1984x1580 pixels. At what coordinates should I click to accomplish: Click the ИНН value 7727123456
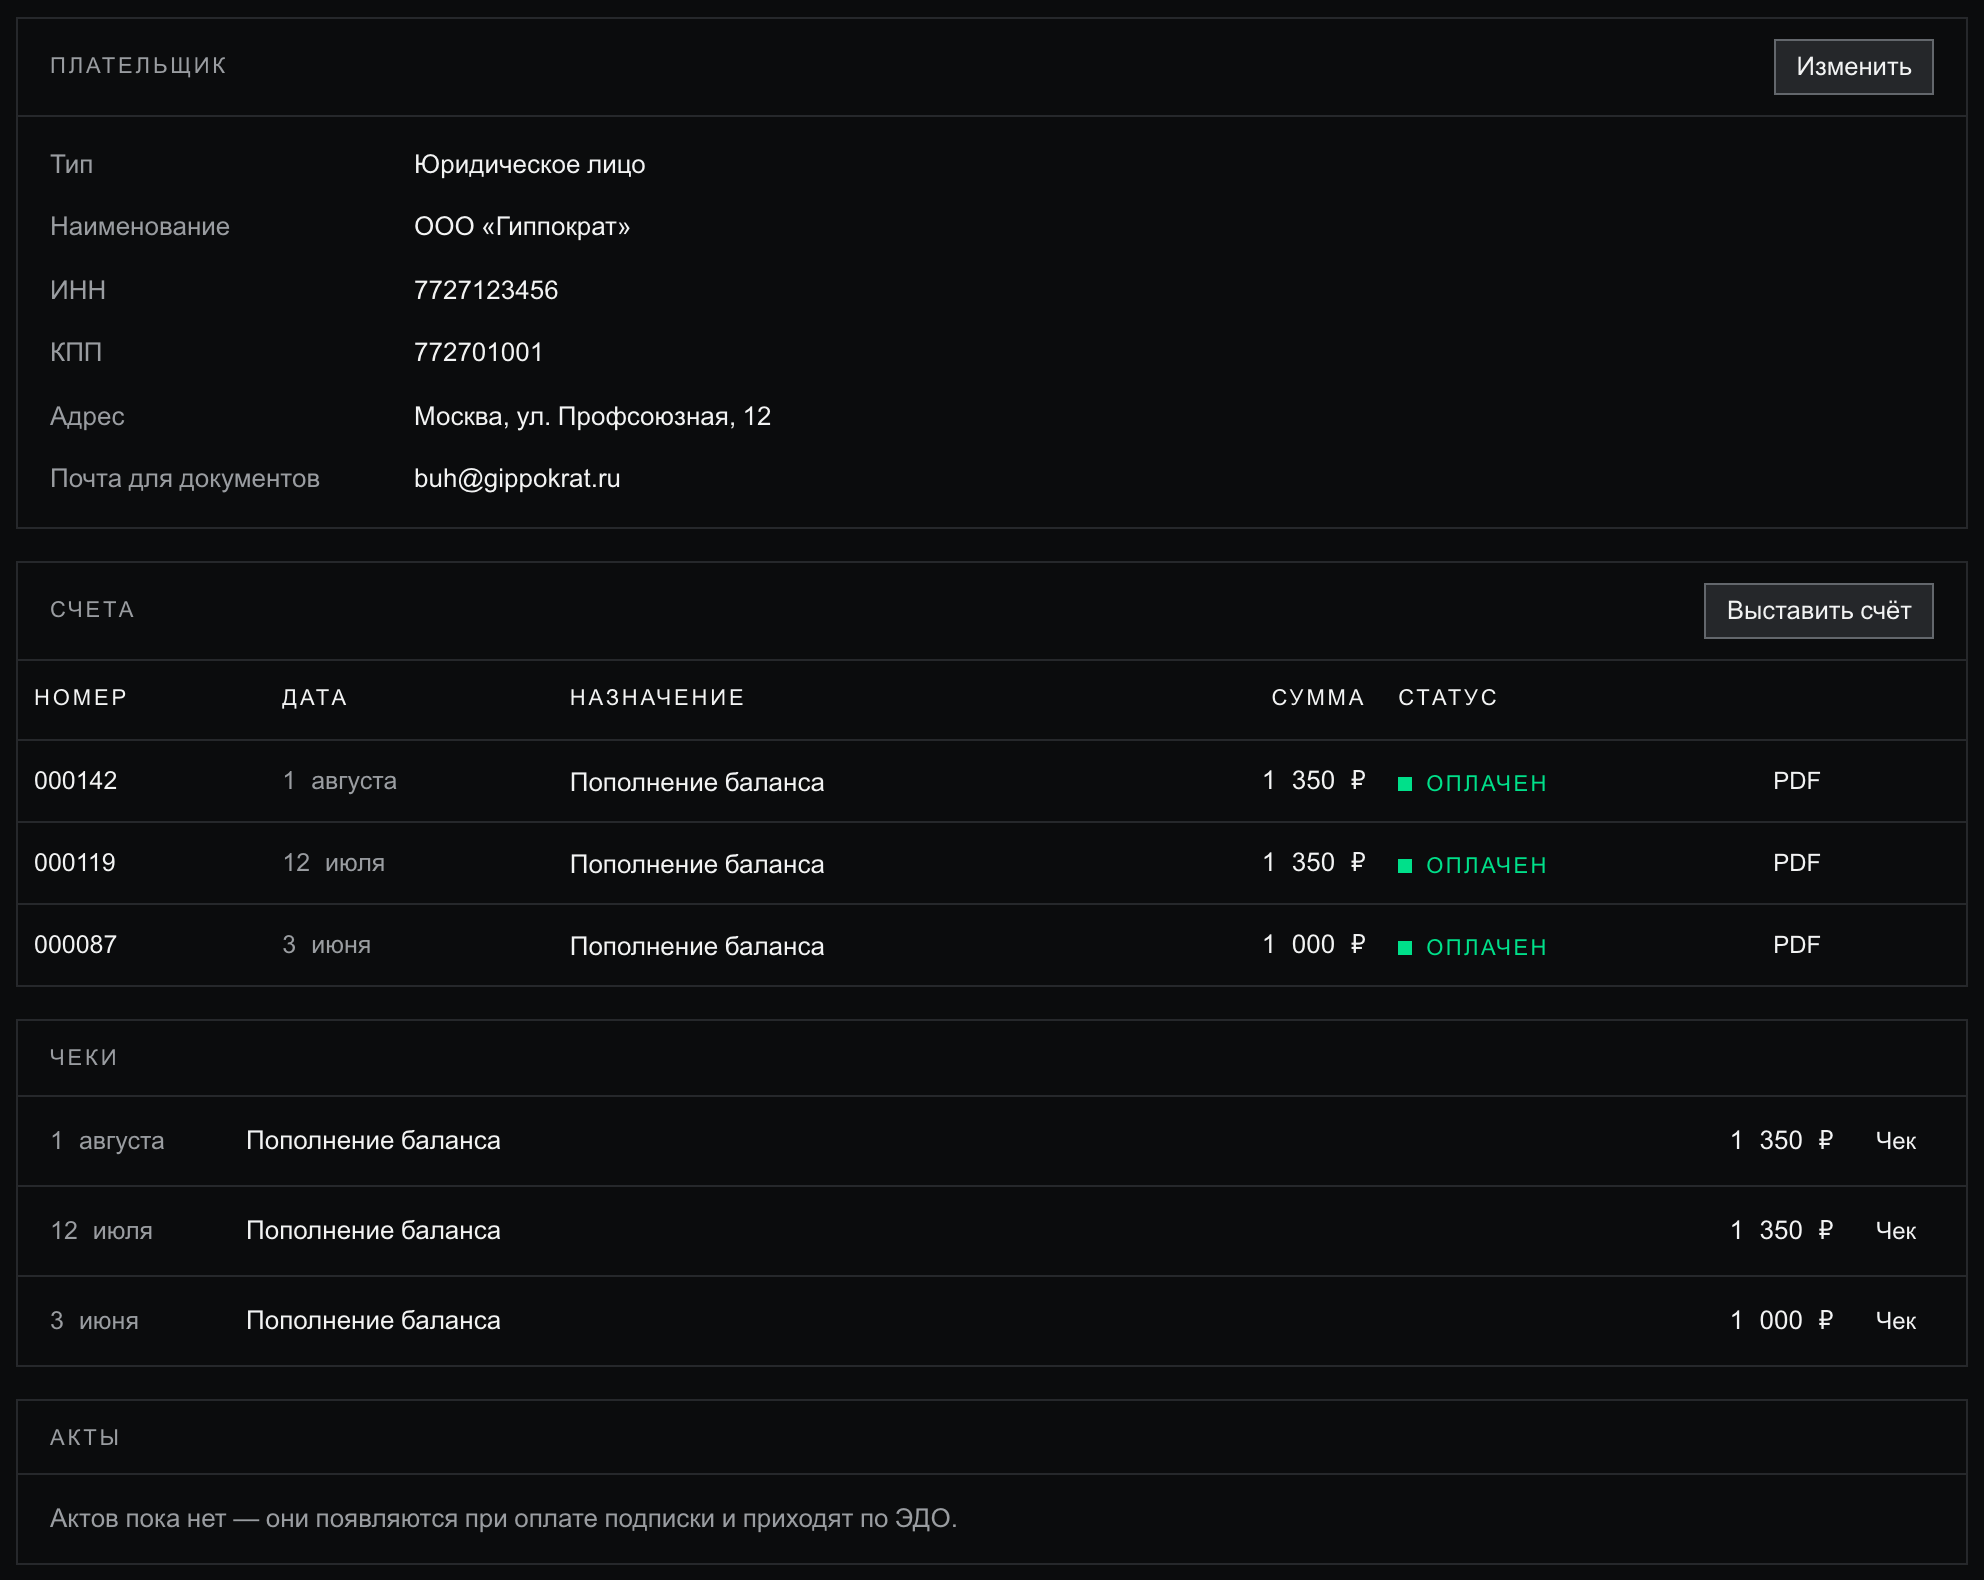(486, 290)
